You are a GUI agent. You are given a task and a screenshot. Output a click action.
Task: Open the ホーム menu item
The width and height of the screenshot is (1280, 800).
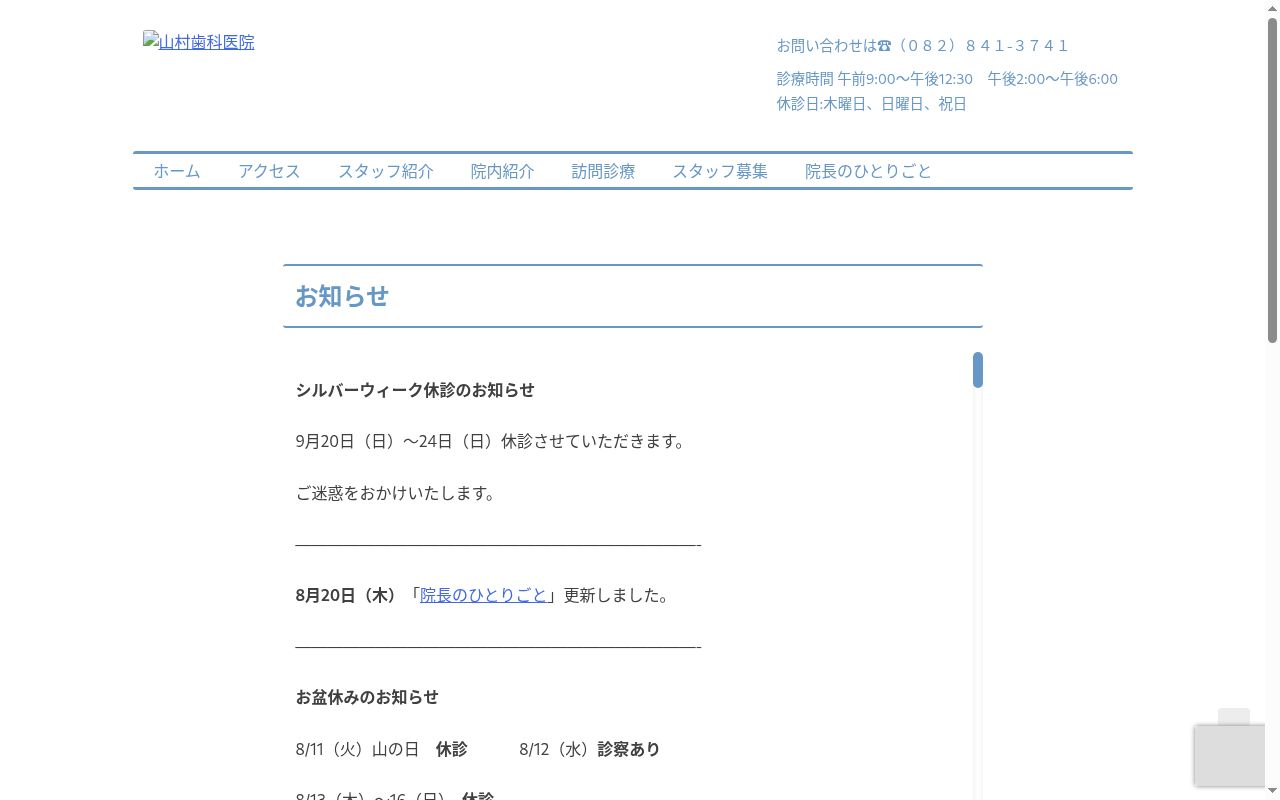(177, 171)
